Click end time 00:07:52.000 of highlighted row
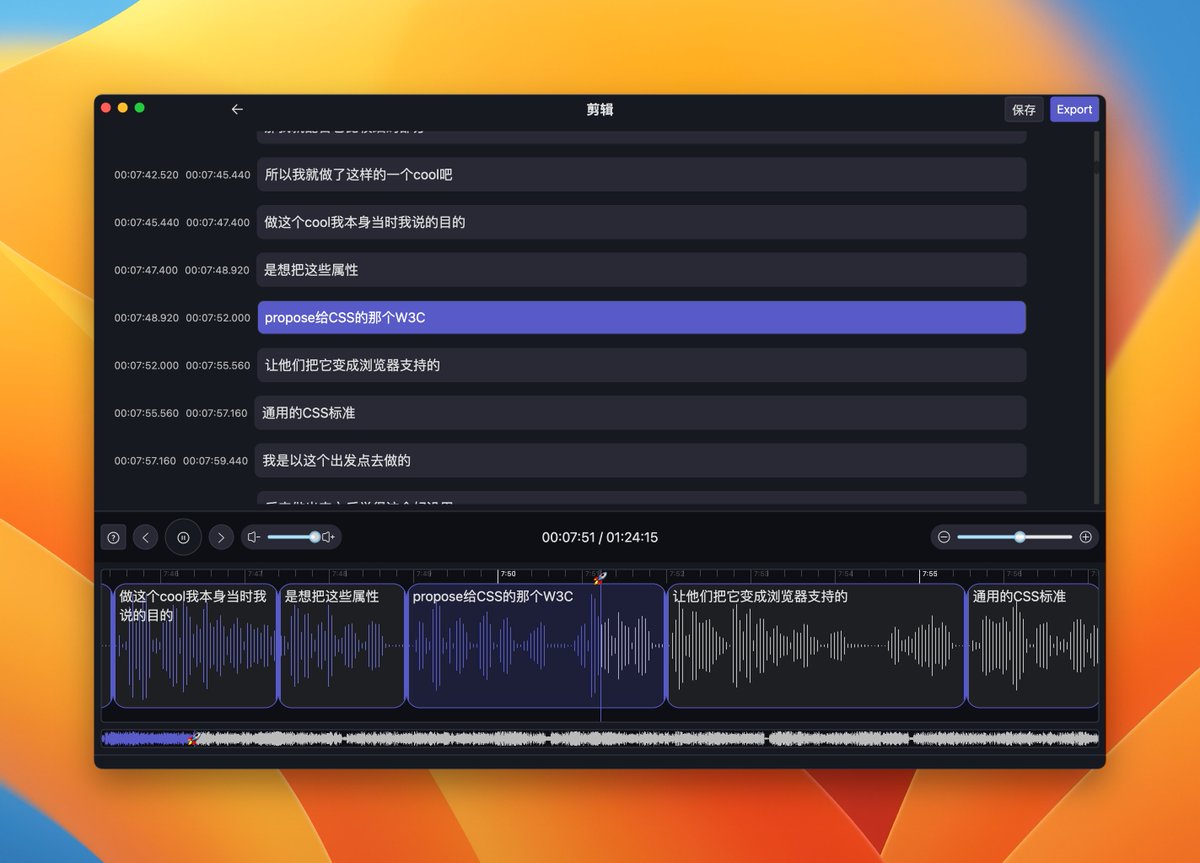Viewport: 1200px width, 863px height. tap(218, 318)
